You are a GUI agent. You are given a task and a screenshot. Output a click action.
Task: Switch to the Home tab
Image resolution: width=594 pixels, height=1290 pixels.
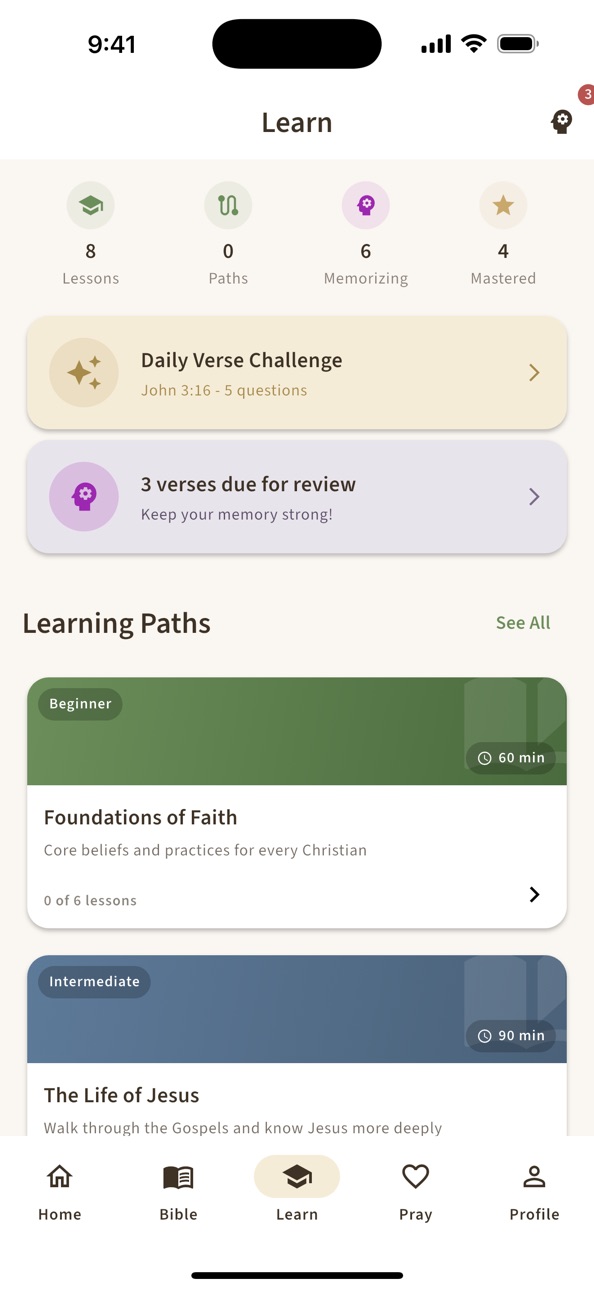click(x=60, y=1192)
